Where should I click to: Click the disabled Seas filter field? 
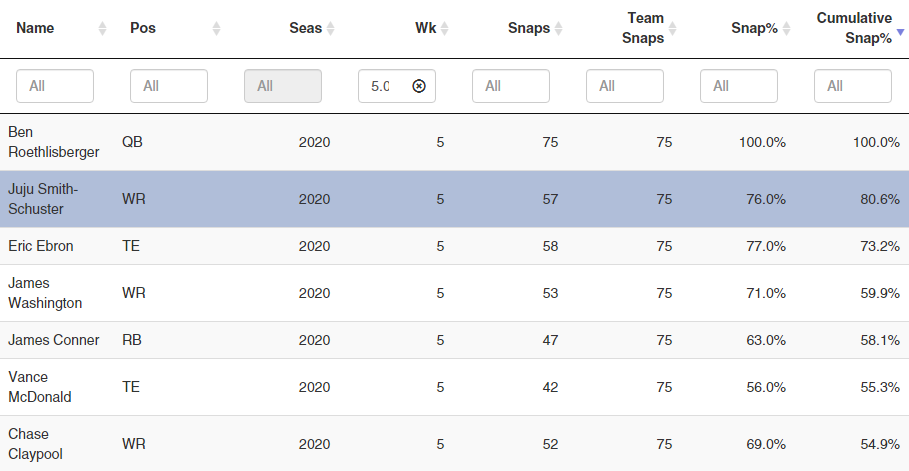click(283, 86)
